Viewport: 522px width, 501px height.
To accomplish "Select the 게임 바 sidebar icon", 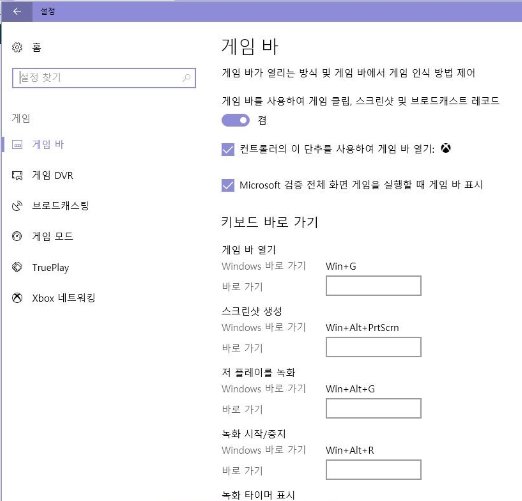I will [x=17, y=144].
